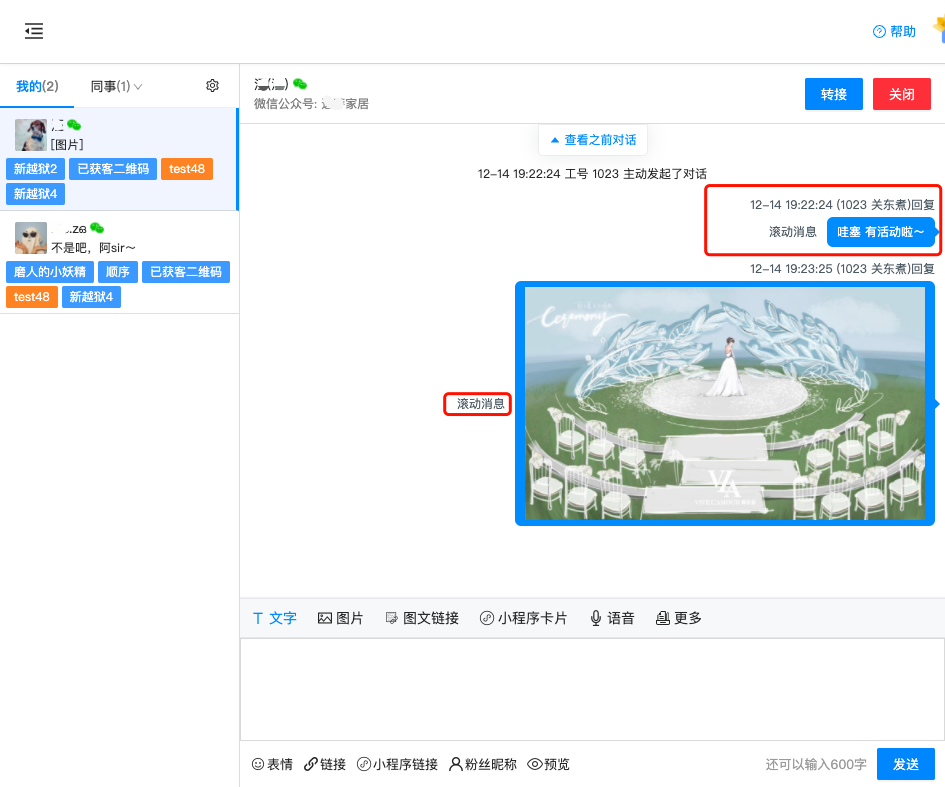This screenshot has width=945, height=787.
Task: Open the 表情 emoji picker
Action: pyautogui.click(x=272, y=764)
